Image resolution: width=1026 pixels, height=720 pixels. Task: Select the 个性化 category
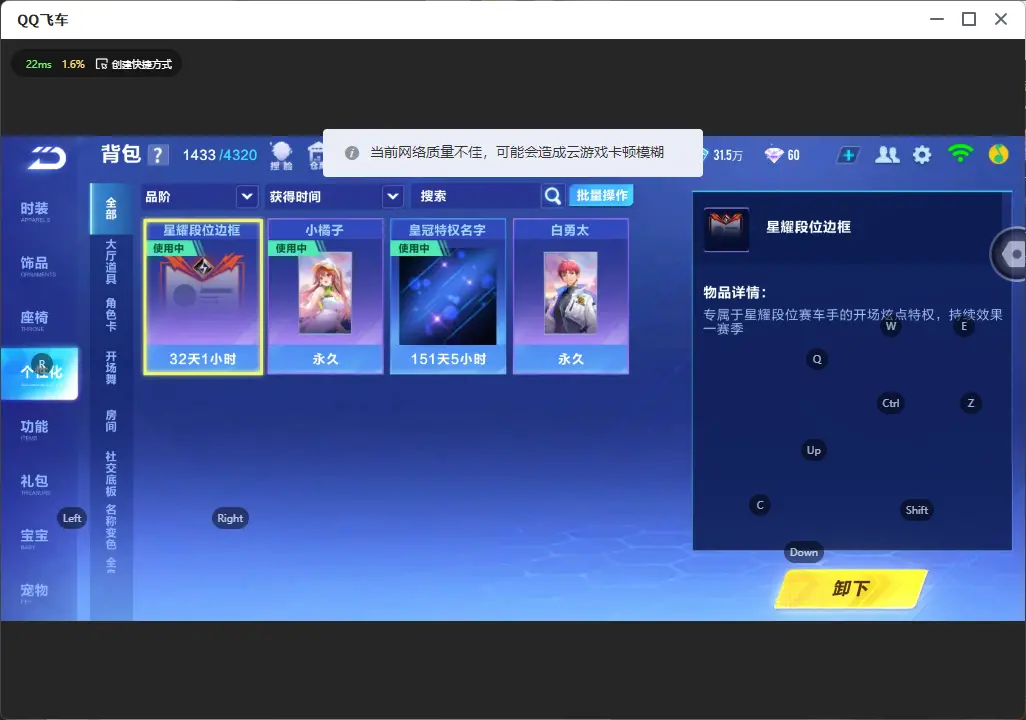click(40, 373)
